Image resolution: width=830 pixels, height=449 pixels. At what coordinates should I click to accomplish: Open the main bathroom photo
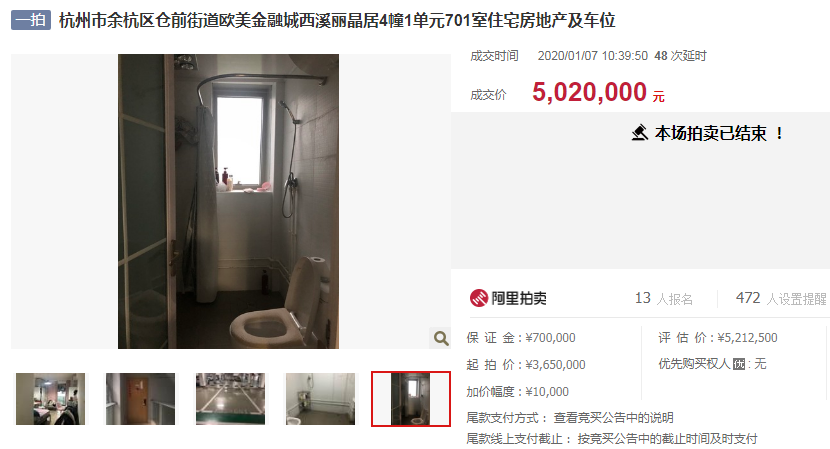228,201
